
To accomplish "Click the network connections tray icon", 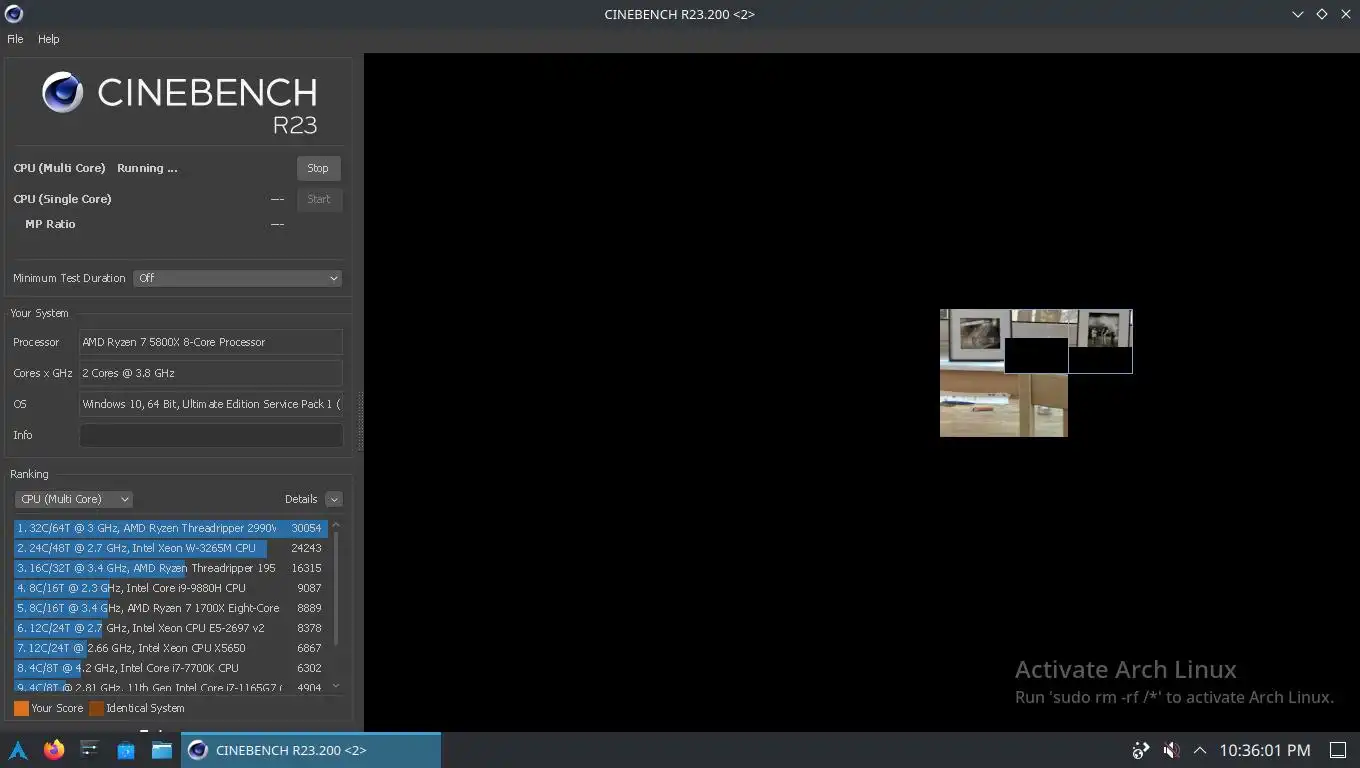I will tap(1140, 750).
